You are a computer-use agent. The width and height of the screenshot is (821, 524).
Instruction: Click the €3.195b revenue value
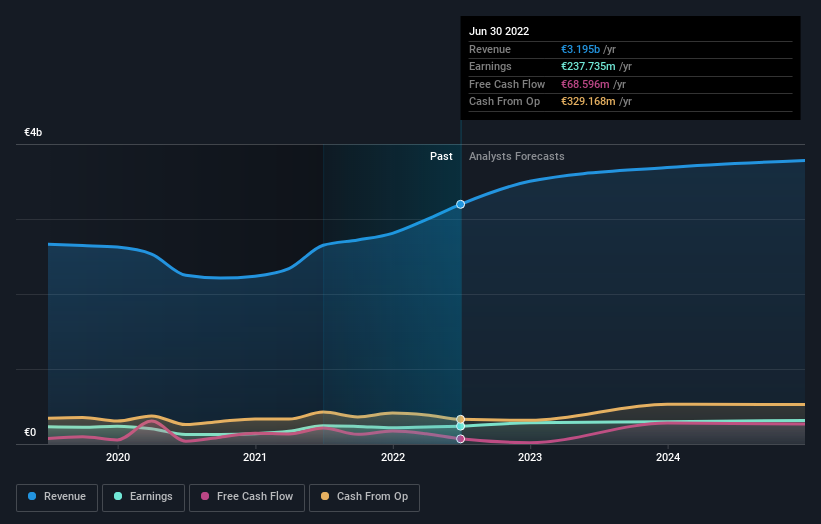580,49
